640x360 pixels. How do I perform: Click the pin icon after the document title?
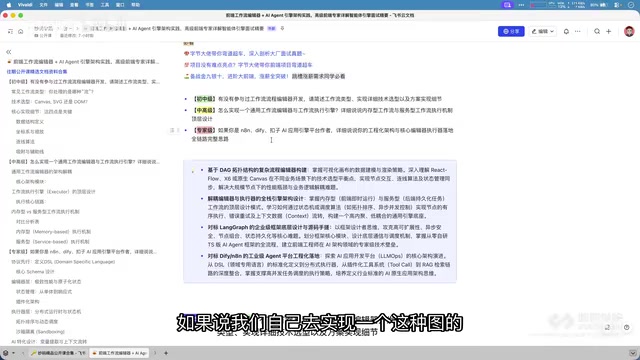(282, 29)
